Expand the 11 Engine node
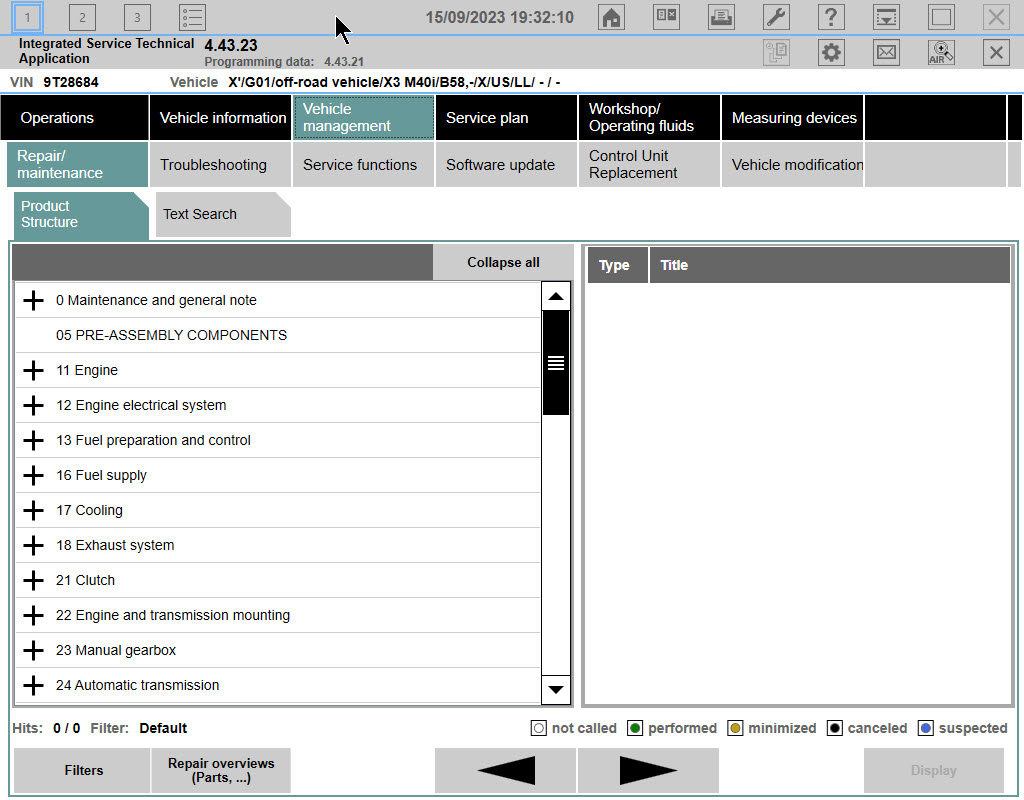Image resolution: width=1024 pixels, height=800 pixels. pos(33,370)
